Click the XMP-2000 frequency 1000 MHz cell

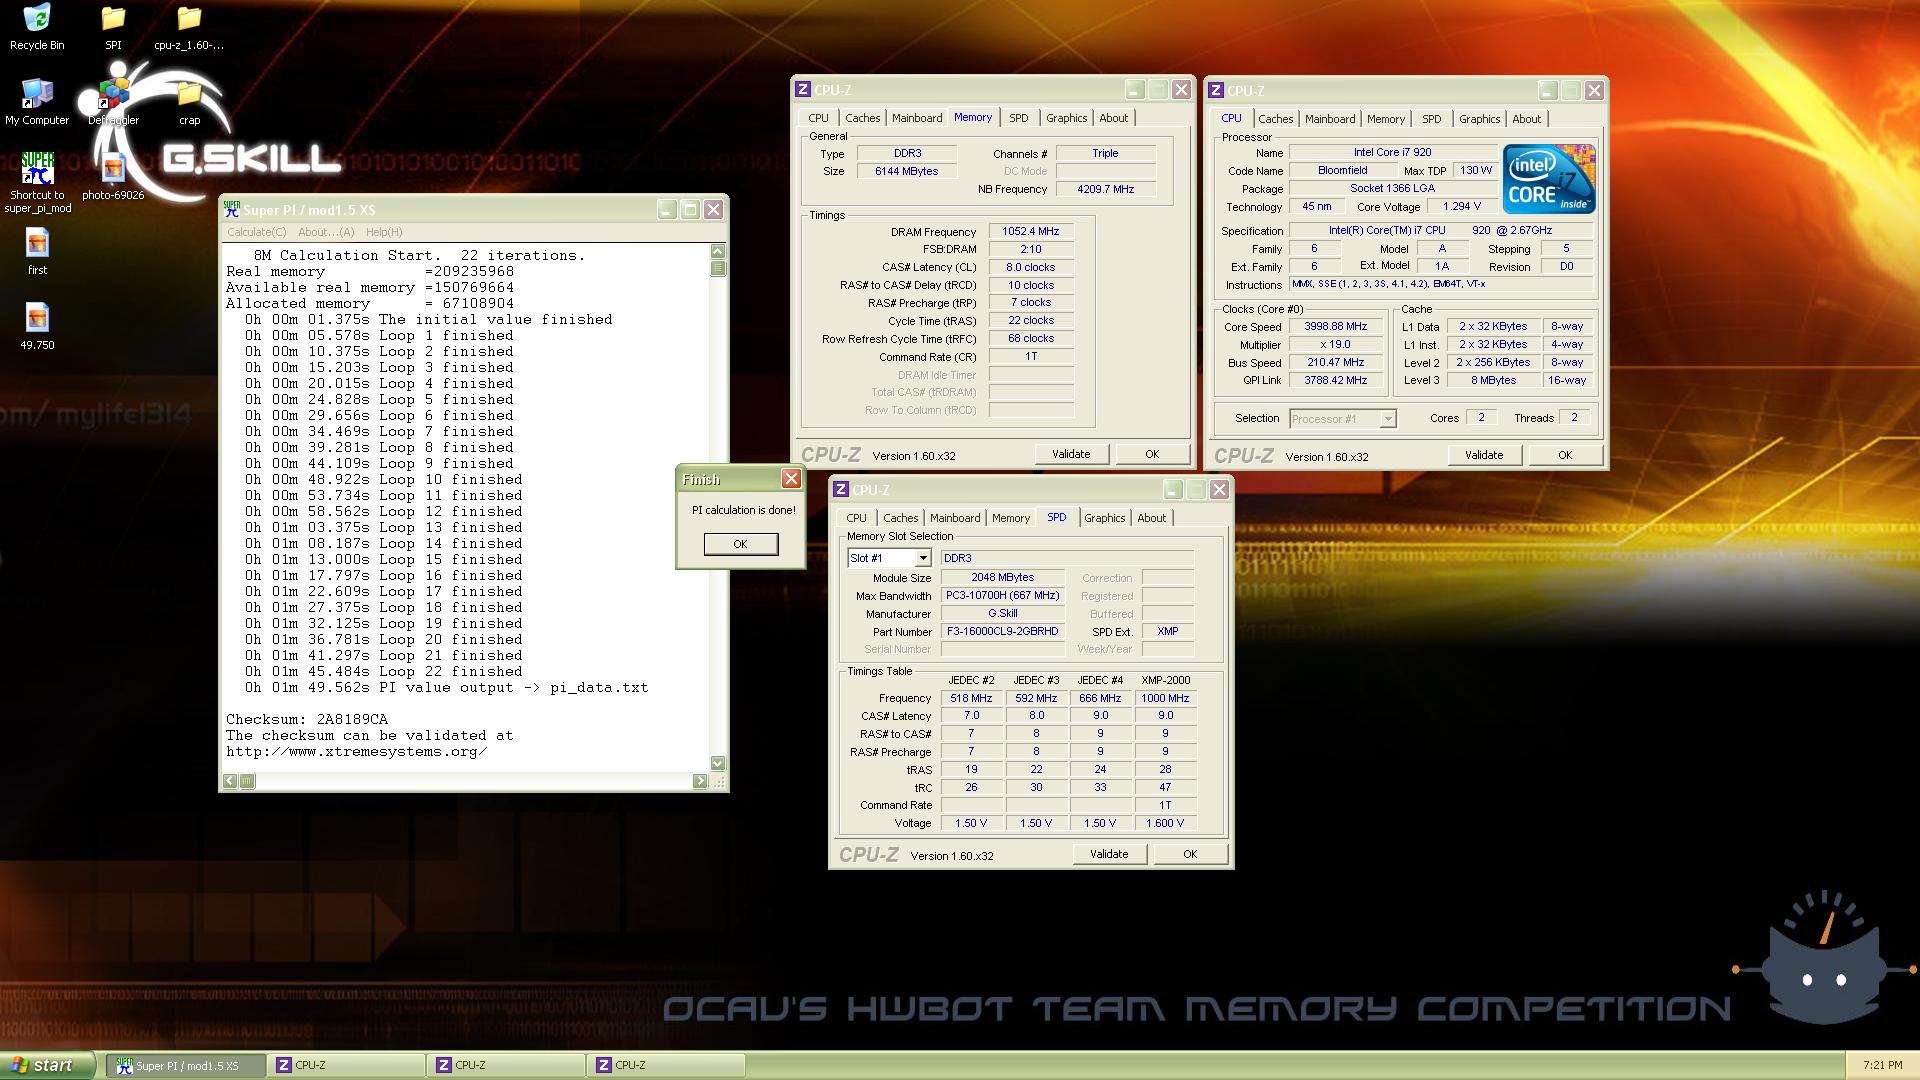click(x=1165, y=698)
